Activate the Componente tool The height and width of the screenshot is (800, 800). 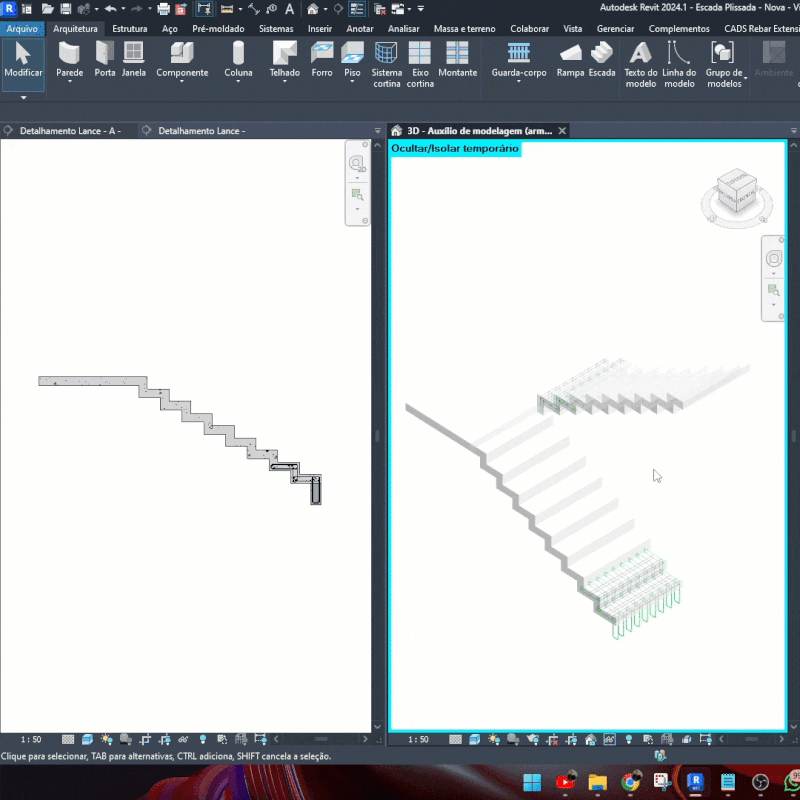point(182,59)
